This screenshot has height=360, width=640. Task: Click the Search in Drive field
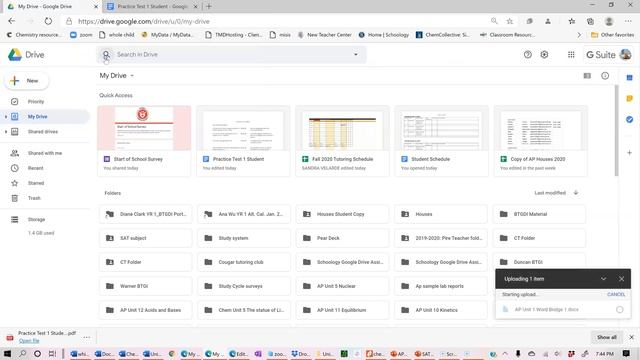point(231,54)
